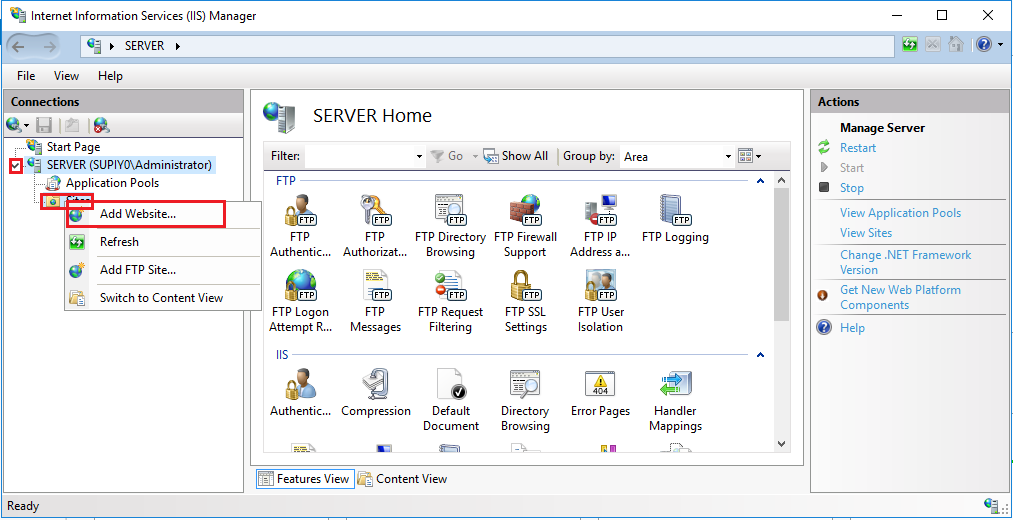Open the Go button dropdown arrow
1013x520 pixels.
coord(475,156)
